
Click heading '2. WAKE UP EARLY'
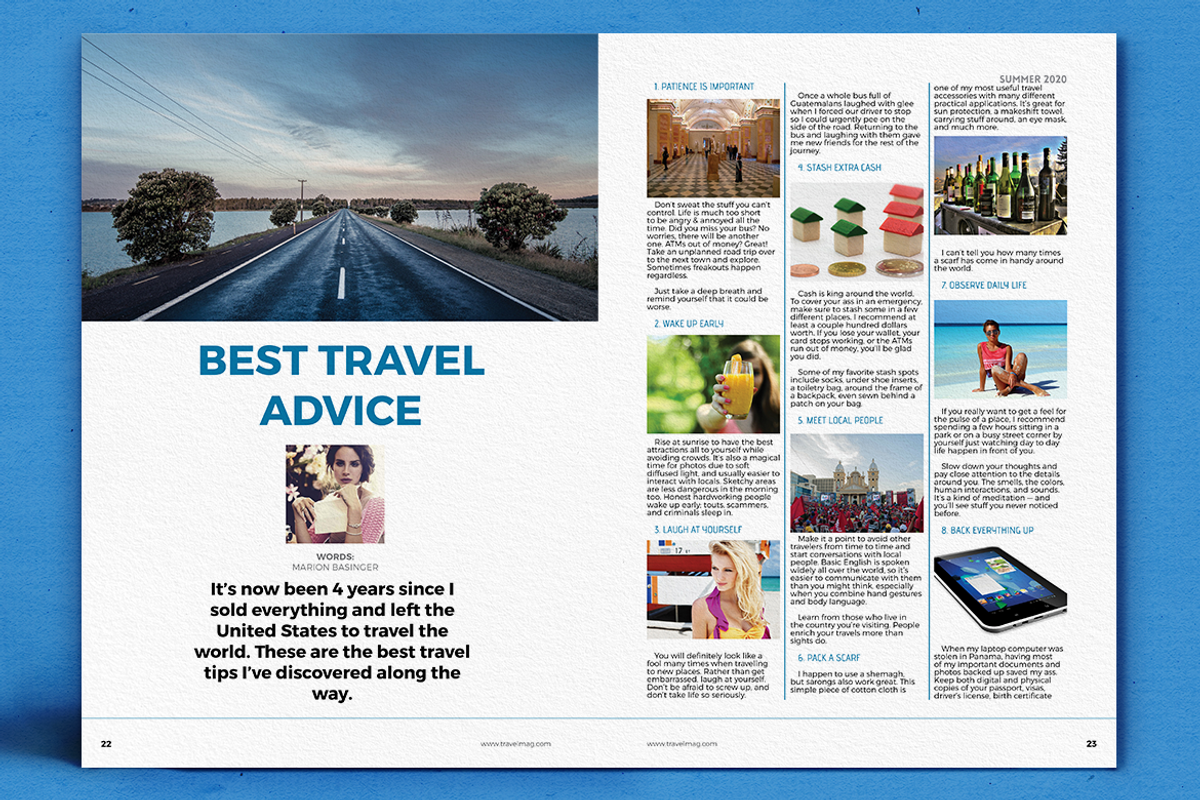[689, 324]
